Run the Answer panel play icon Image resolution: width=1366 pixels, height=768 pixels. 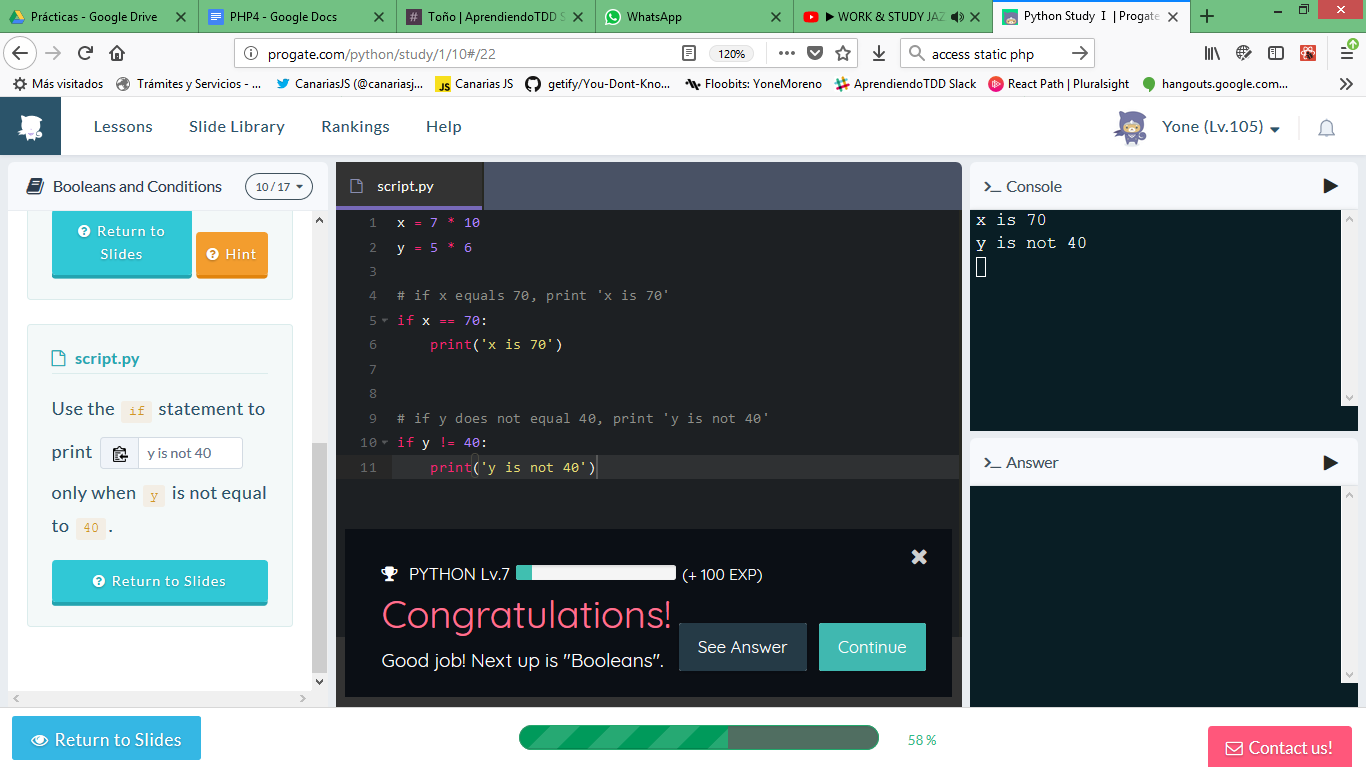tap(1330, 462)
